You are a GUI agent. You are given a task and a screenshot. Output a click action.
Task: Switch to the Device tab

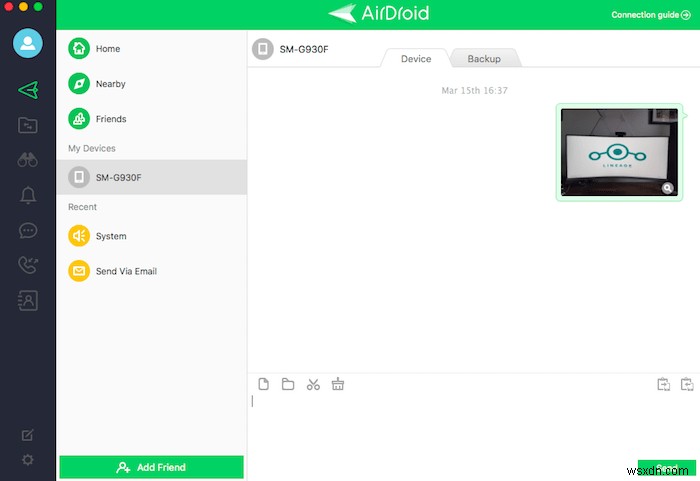click(x=416, y=59)
